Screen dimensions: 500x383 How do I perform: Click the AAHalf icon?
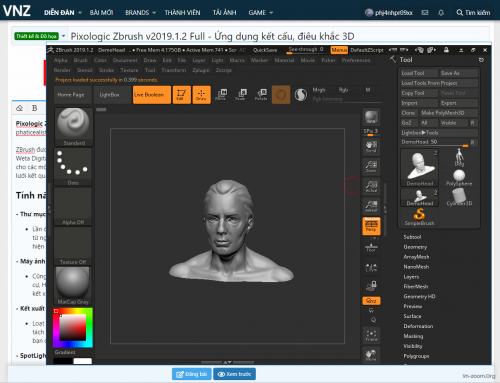(x=371, y=206)
